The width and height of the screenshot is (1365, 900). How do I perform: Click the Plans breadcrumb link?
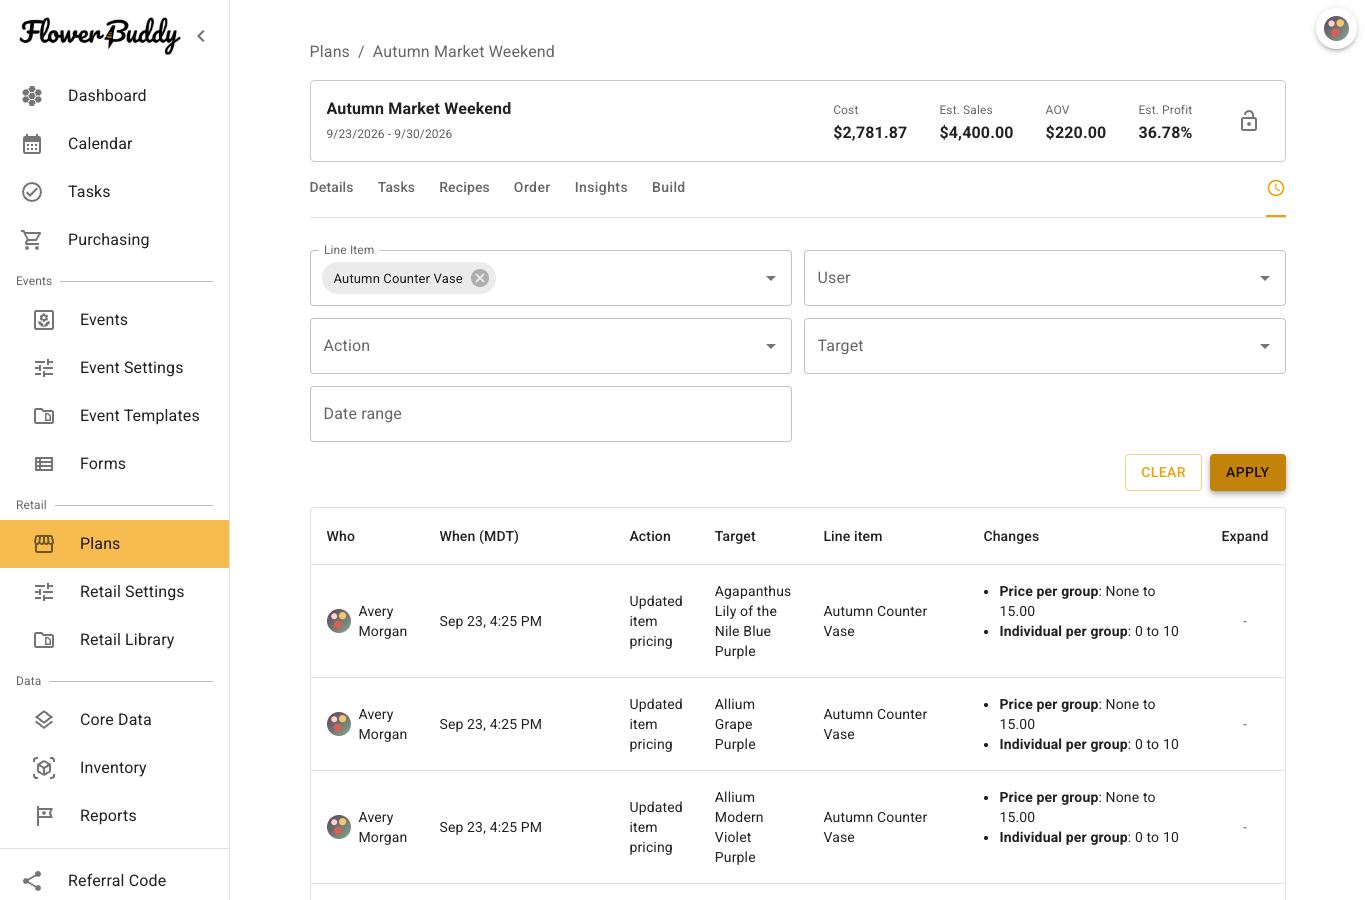pos(330,52)
